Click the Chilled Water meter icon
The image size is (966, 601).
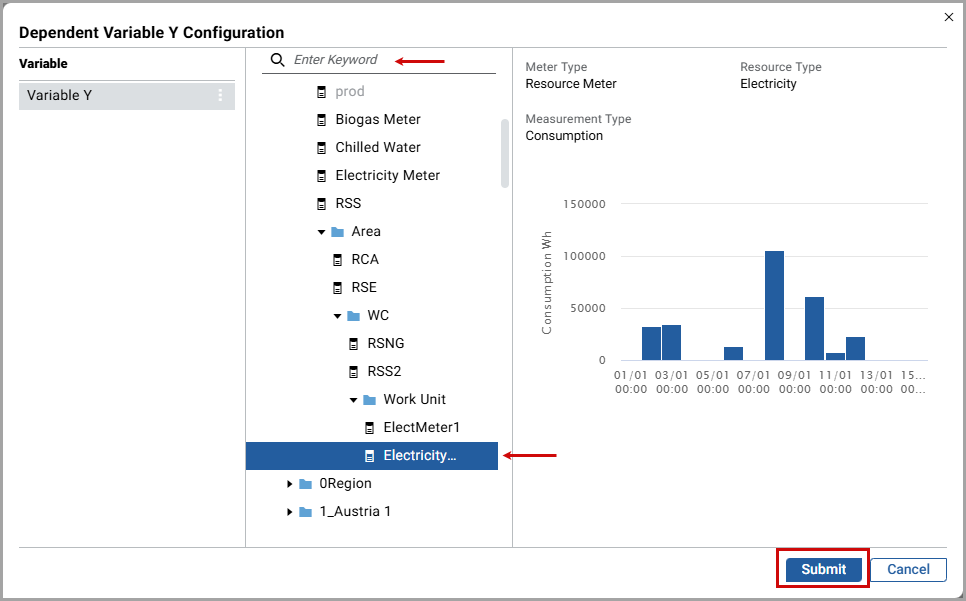pos(321,148)
